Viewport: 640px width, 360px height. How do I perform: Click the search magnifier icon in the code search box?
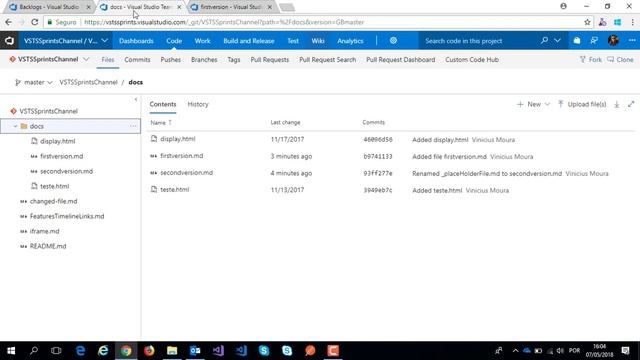(x=544, y=40)
